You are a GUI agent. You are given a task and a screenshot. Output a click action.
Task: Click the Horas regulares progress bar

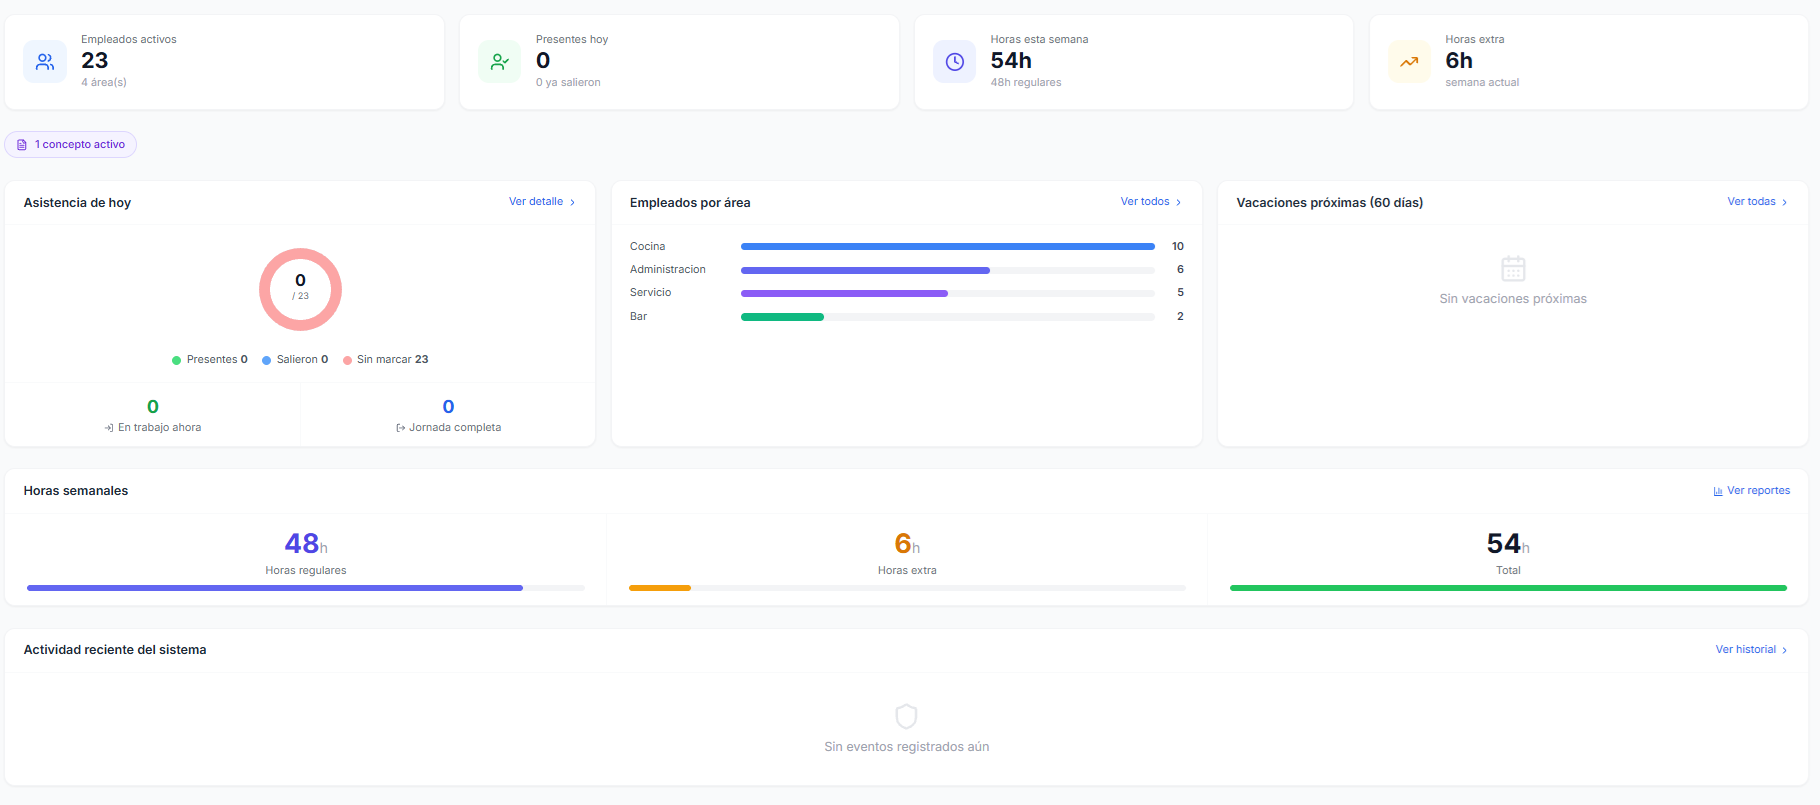click(306, 588)
